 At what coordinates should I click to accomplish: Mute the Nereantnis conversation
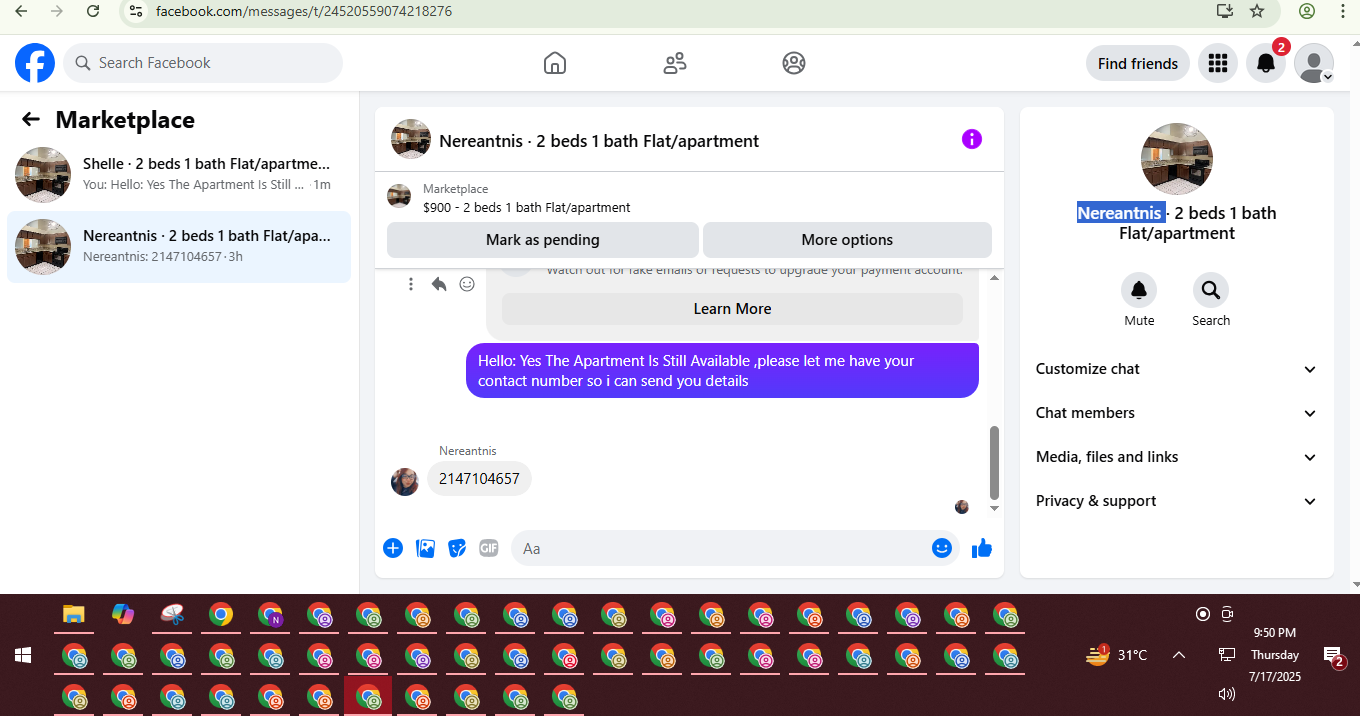coord(1139,290)
